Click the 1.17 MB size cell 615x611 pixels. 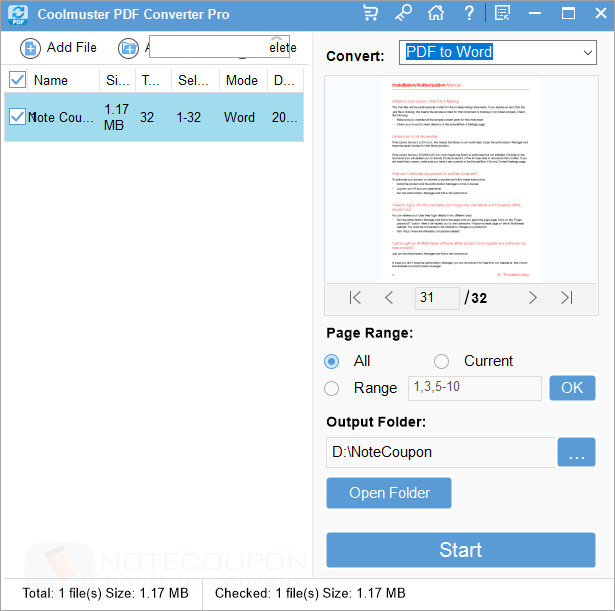(x=117, y=117)
